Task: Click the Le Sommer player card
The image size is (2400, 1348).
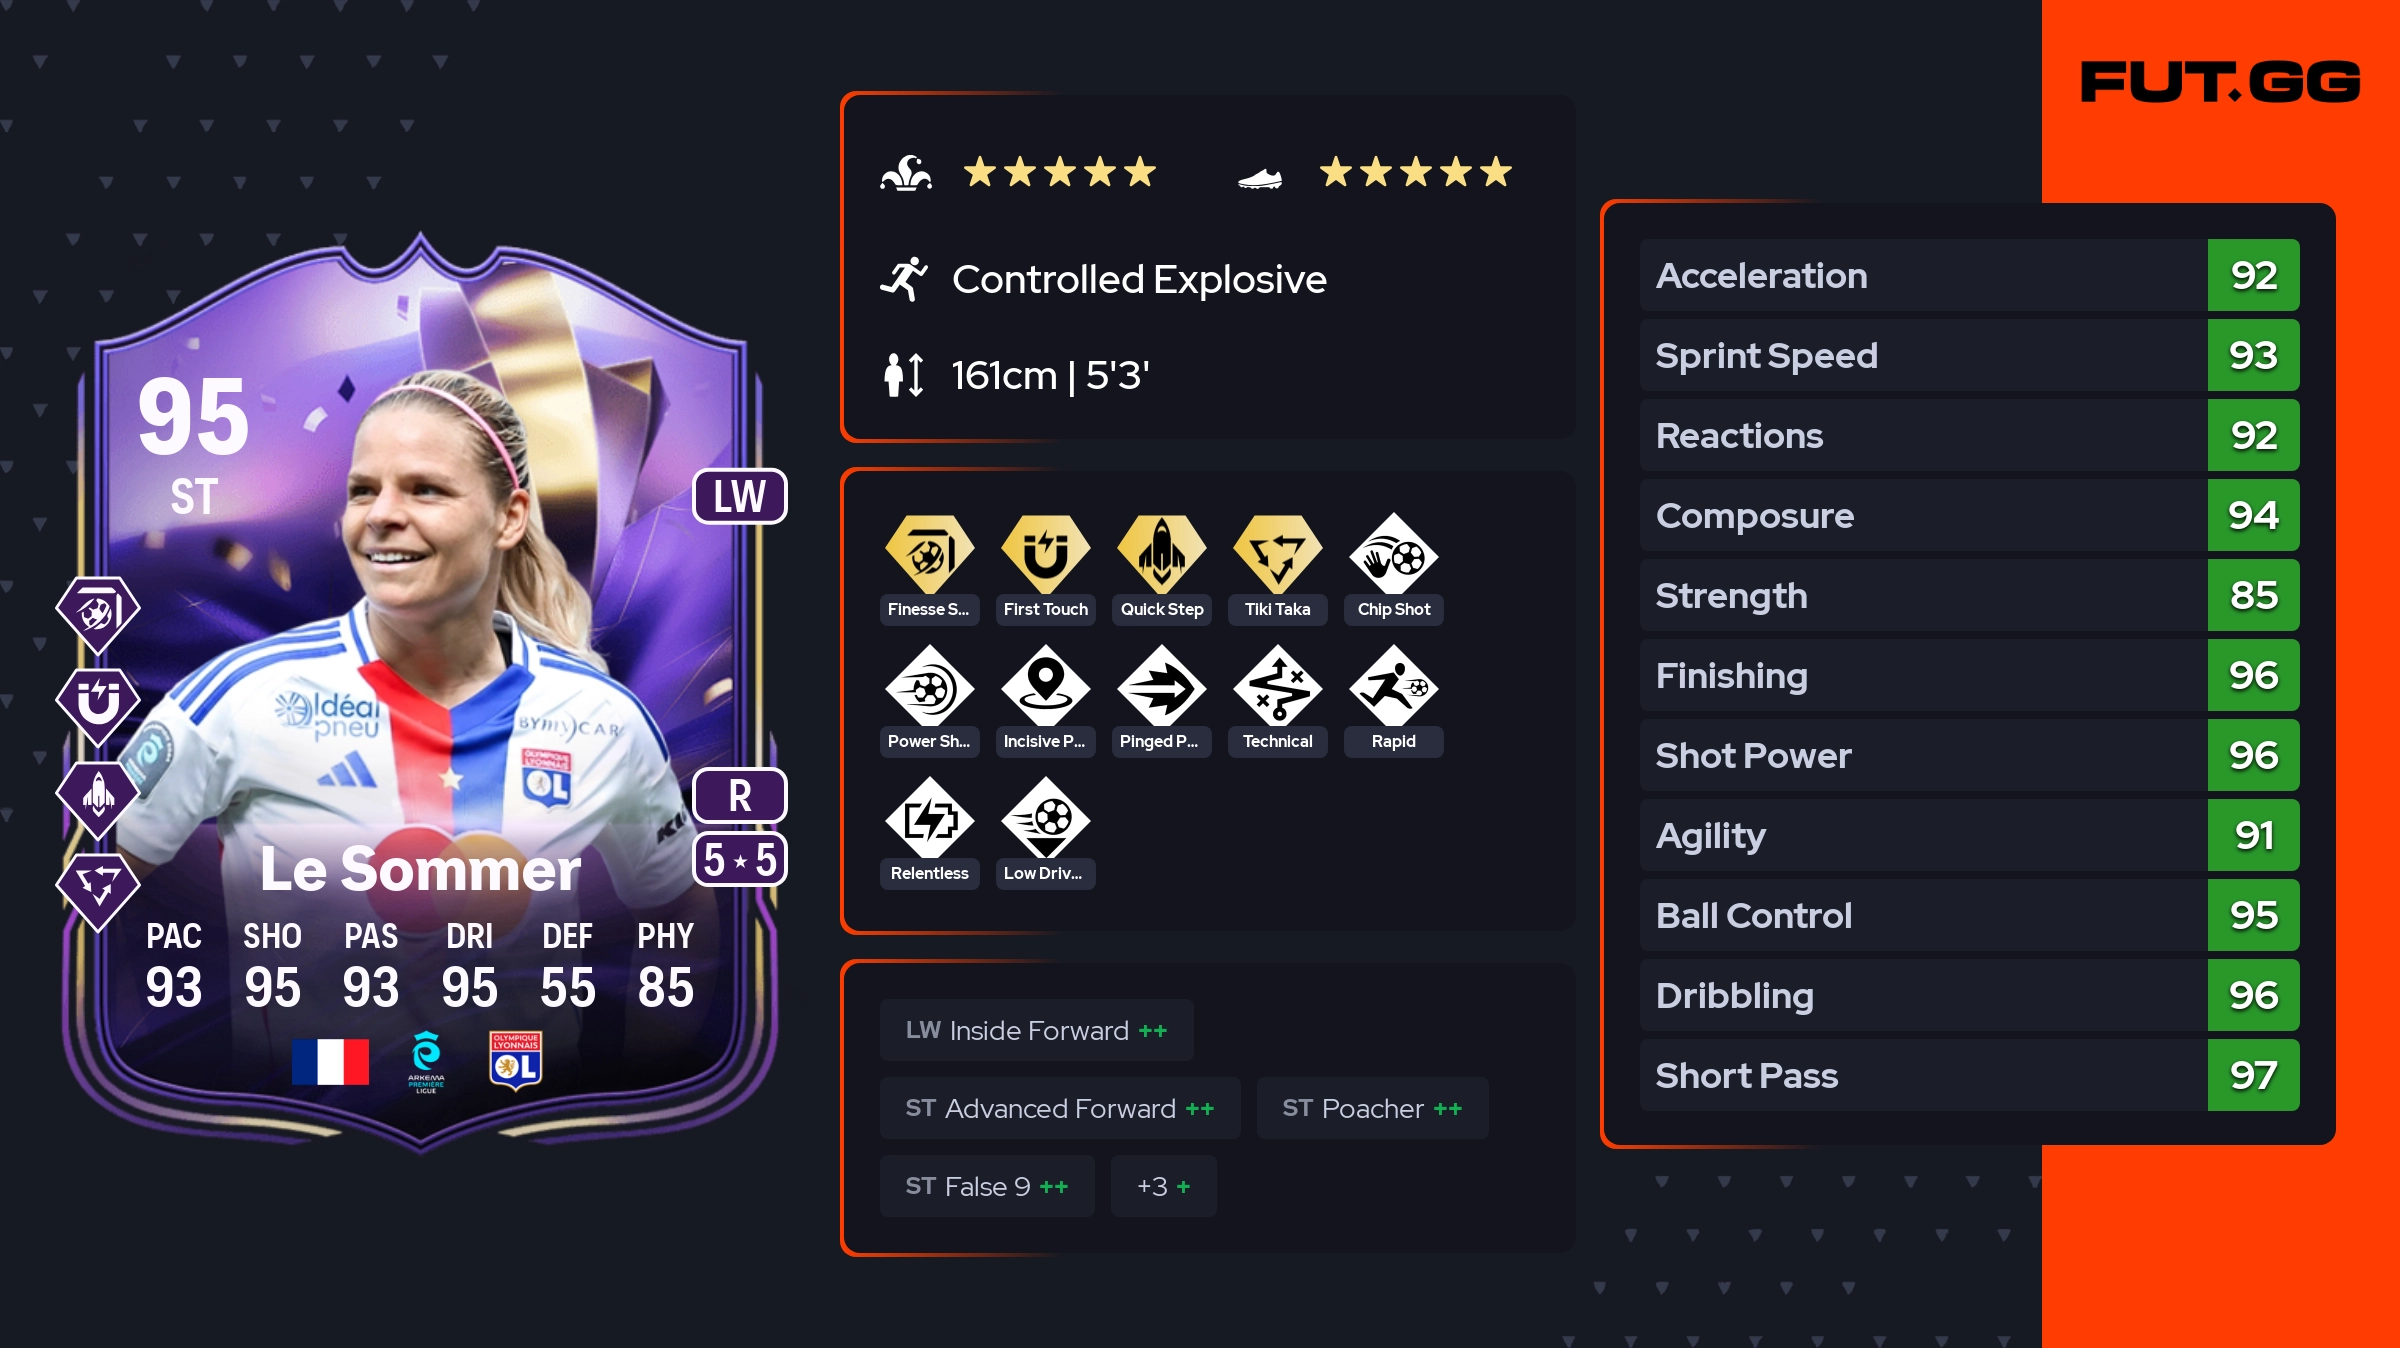Action: tap(420, 690)
